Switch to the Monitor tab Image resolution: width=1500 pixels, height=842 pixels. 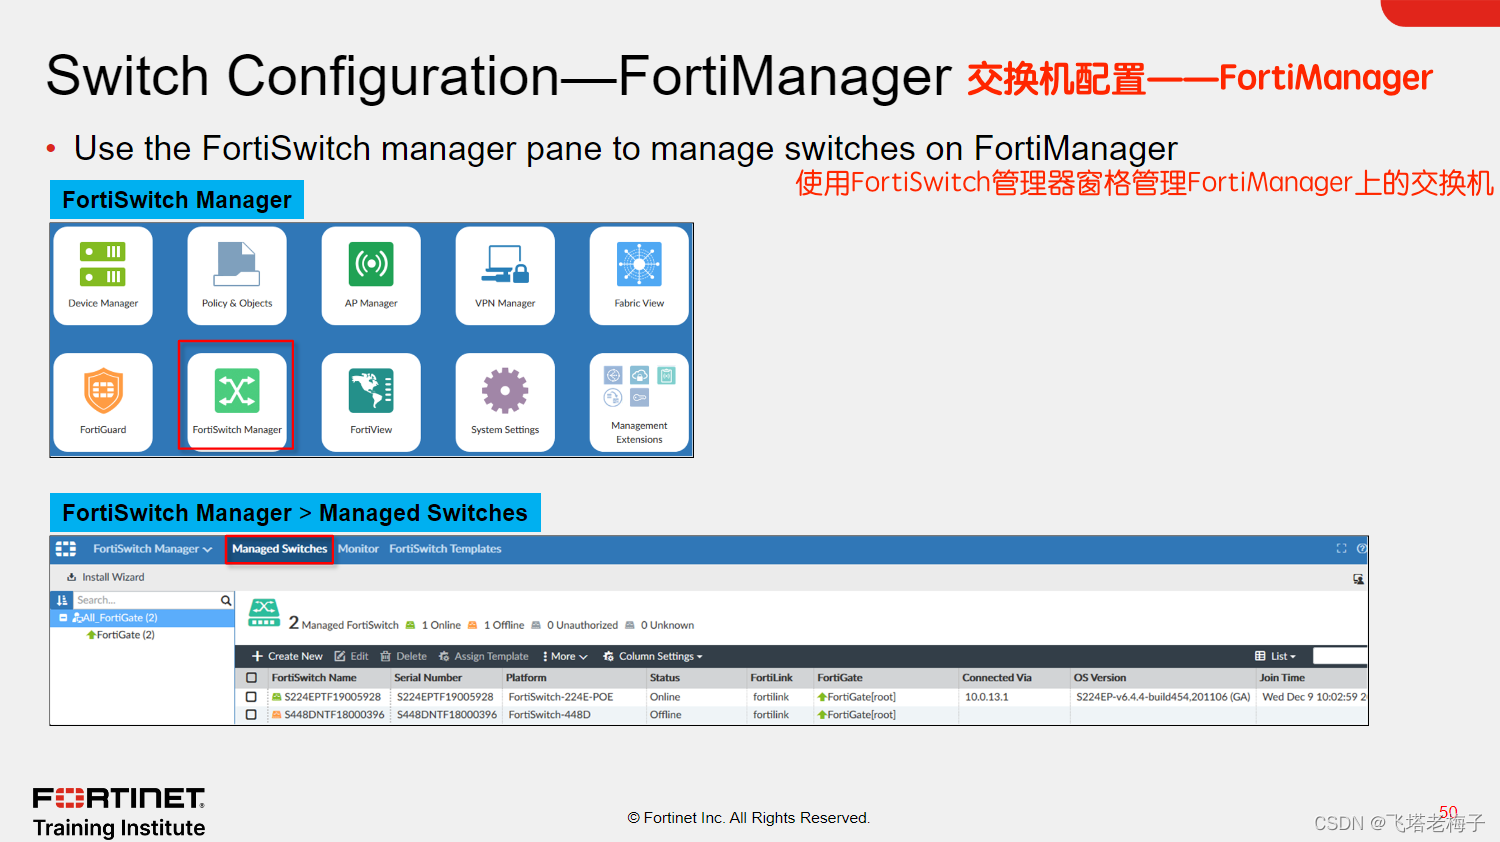point(358,548)
